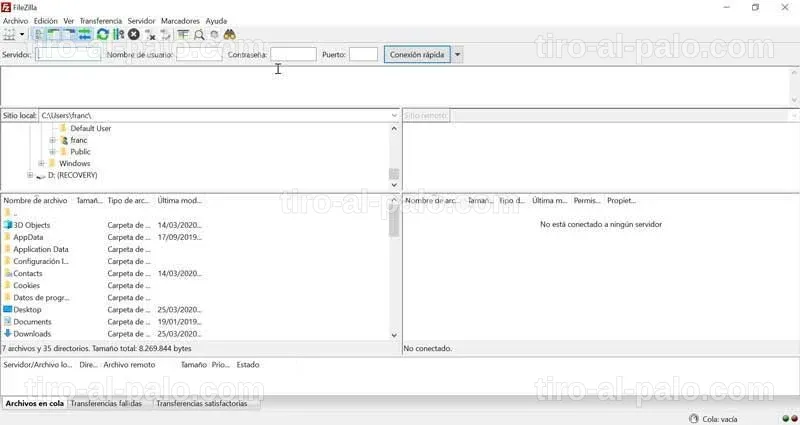Viewport: 800px width, 425px height.
Task: Select Default User in the local tree
Action: (x=90, y=128)
